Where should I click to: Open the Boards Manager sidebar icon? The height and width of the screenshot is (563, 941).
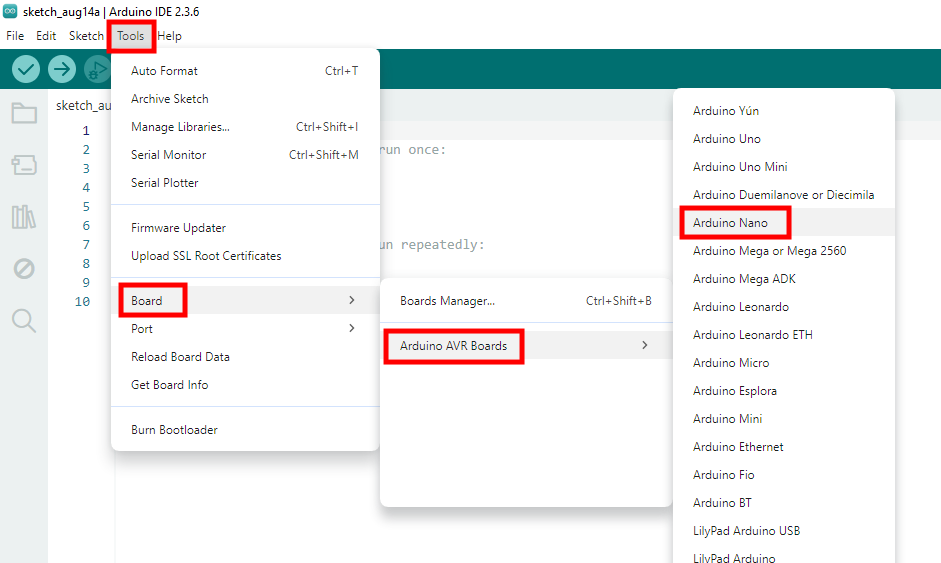coord(24,164)
